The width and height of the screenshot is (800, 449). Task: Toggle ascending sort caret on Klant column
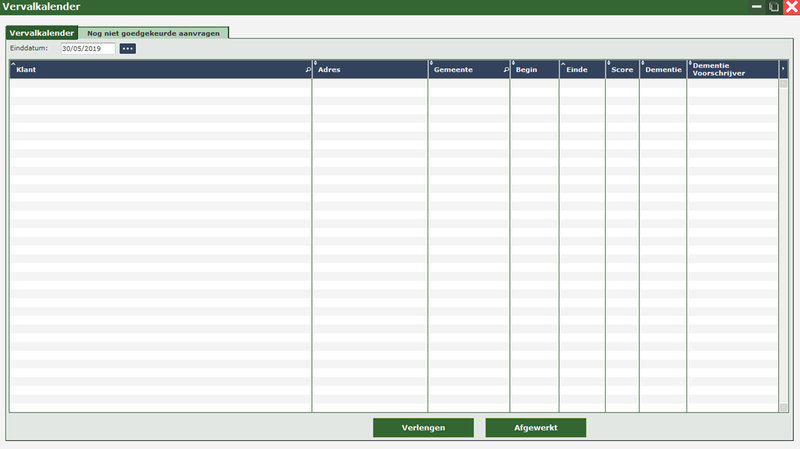point(13,64)
